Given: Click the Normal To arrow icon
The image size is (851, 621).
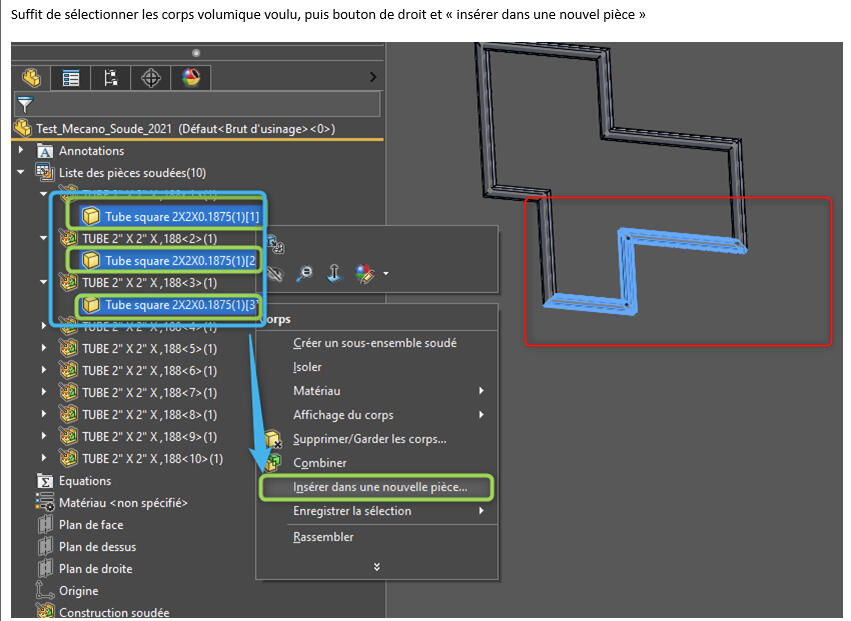Looking at the screenshot, I should click(x=336, y=272).
